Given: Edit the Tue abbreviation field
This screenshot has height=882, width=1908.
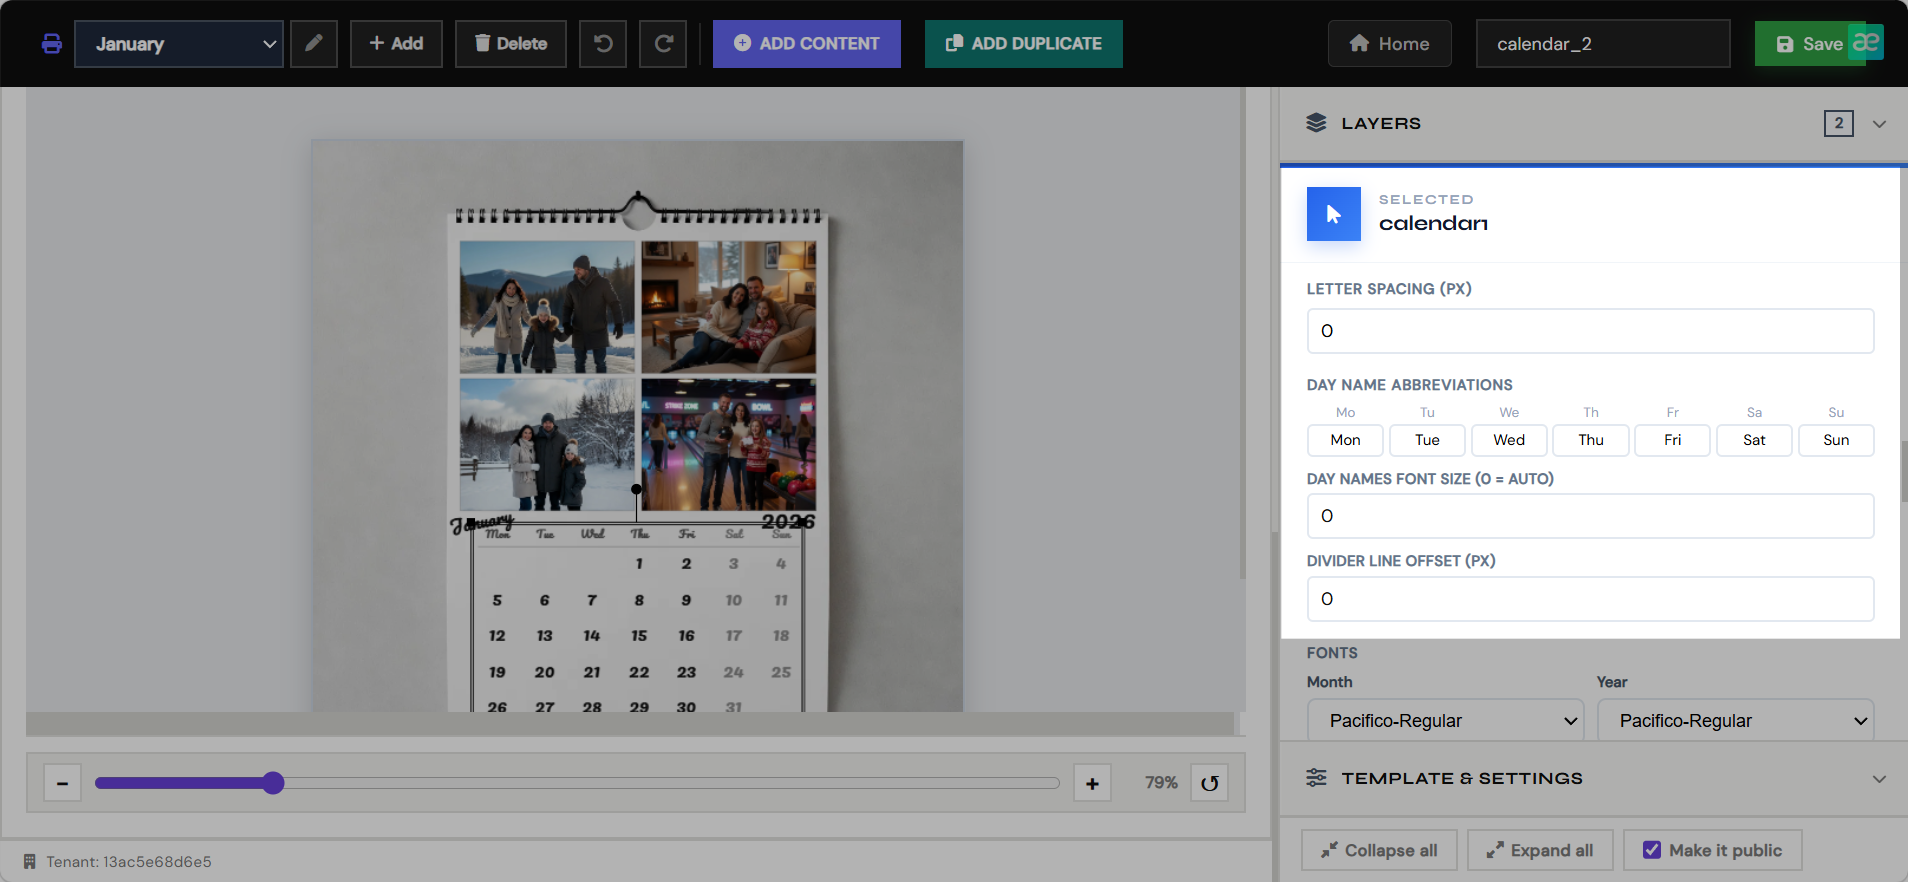Looking at the screenshot, I should tap(1427, 440).
